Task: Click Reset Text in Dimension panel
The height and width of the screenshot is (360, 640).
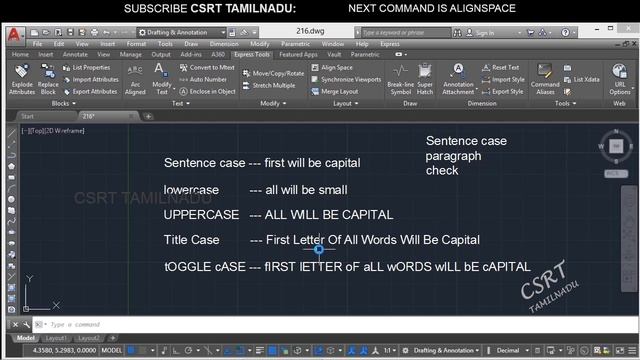Action: point(501,67)
